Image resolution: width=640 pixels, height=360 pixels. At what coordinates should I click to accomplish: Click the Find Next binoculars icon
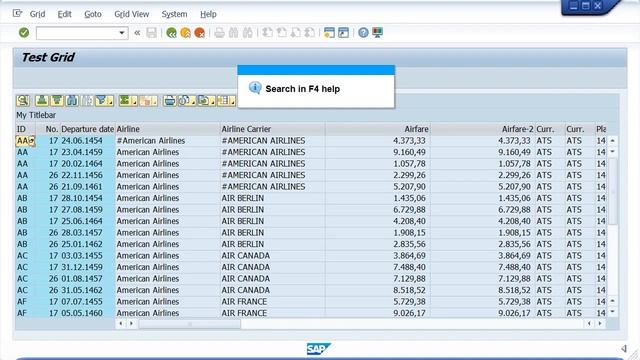click(247, 33)
